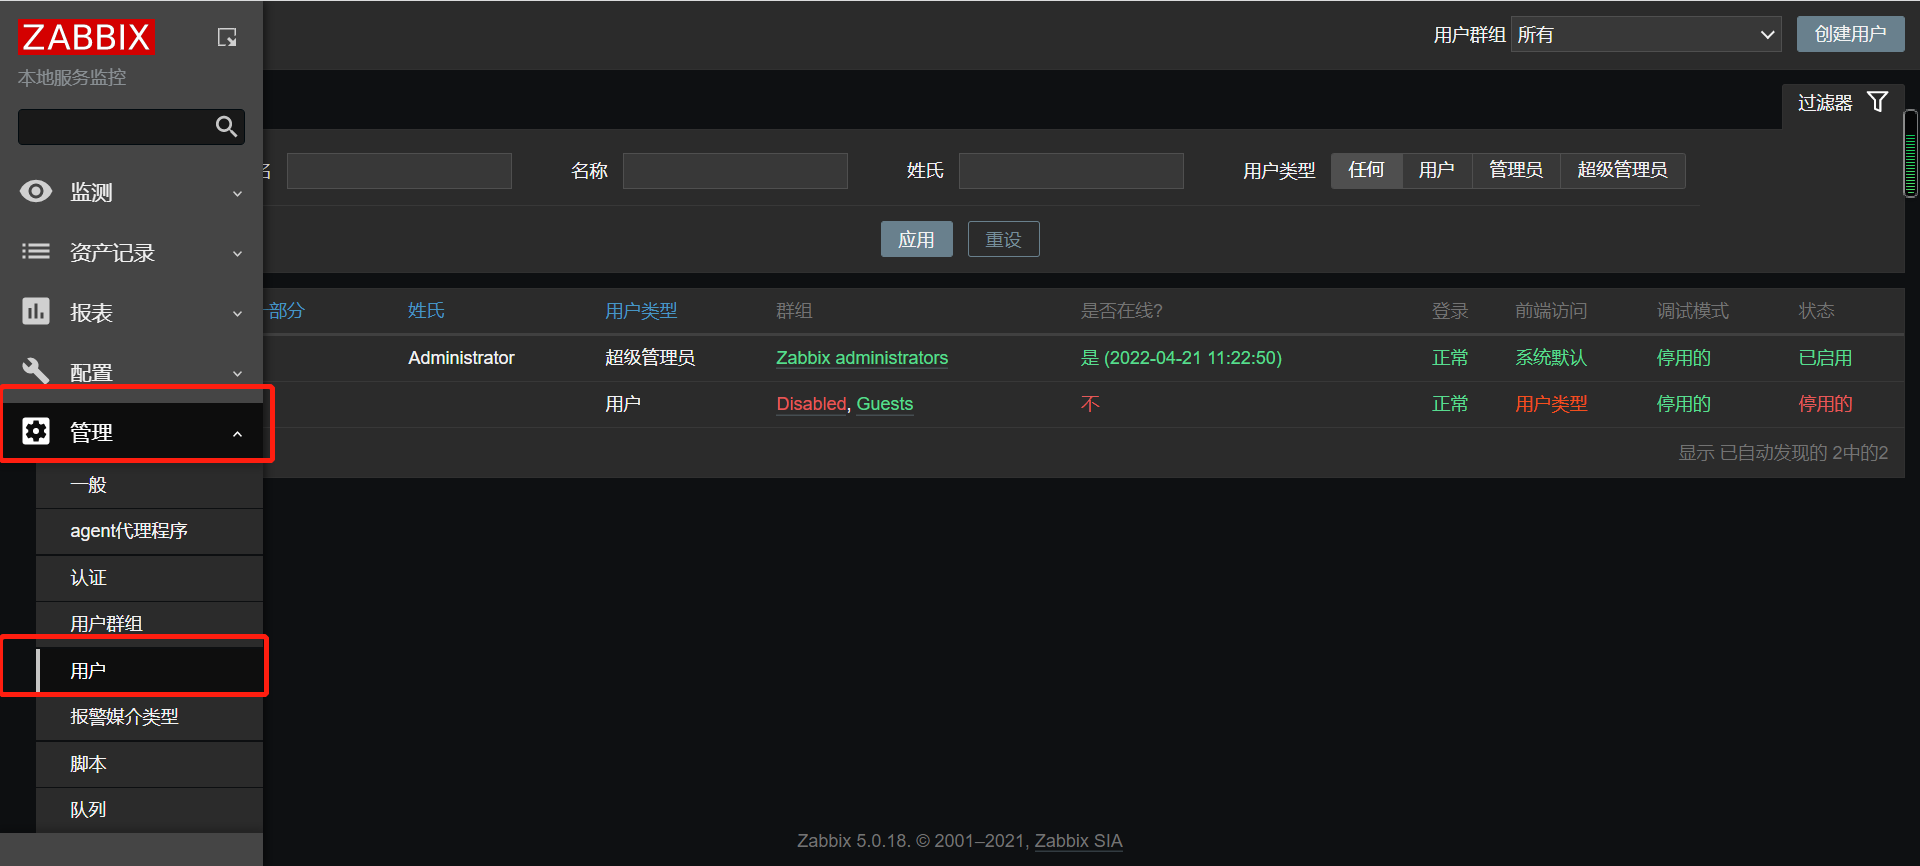This screenshot has width=1920, height=866.
Task: Focus the 姓氏 filter input
Action: pyautogui.click(x=1071, y=171)
